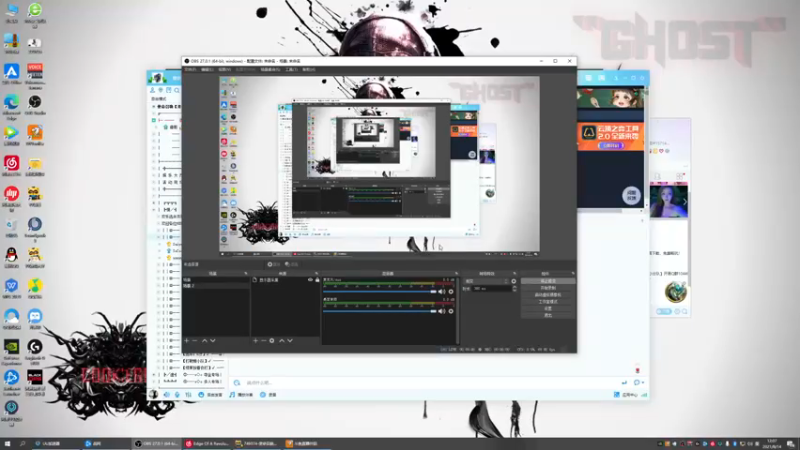This screenshot has width=800, height=450.
Task: Toggle visibility eye of the display capture source
Action: (310, 280)
